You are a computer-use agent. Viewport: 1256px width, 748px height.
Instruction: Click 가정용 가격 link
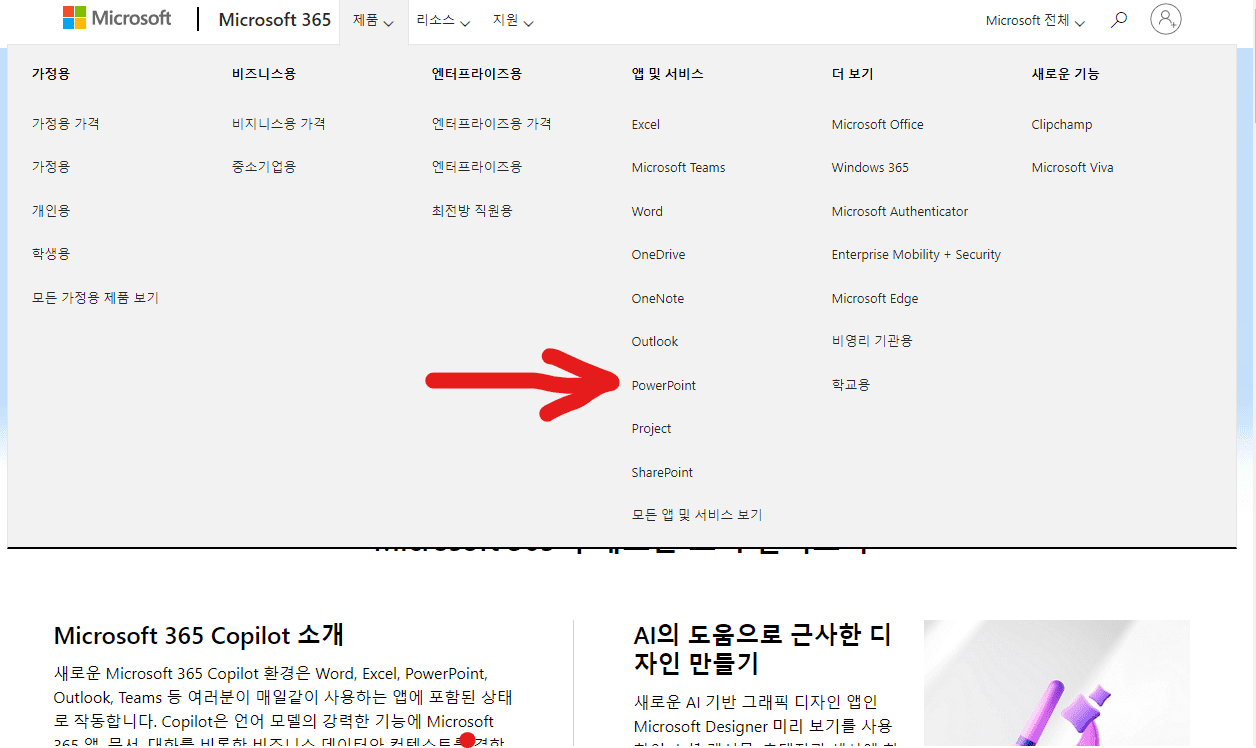click(x=65, y=123)
